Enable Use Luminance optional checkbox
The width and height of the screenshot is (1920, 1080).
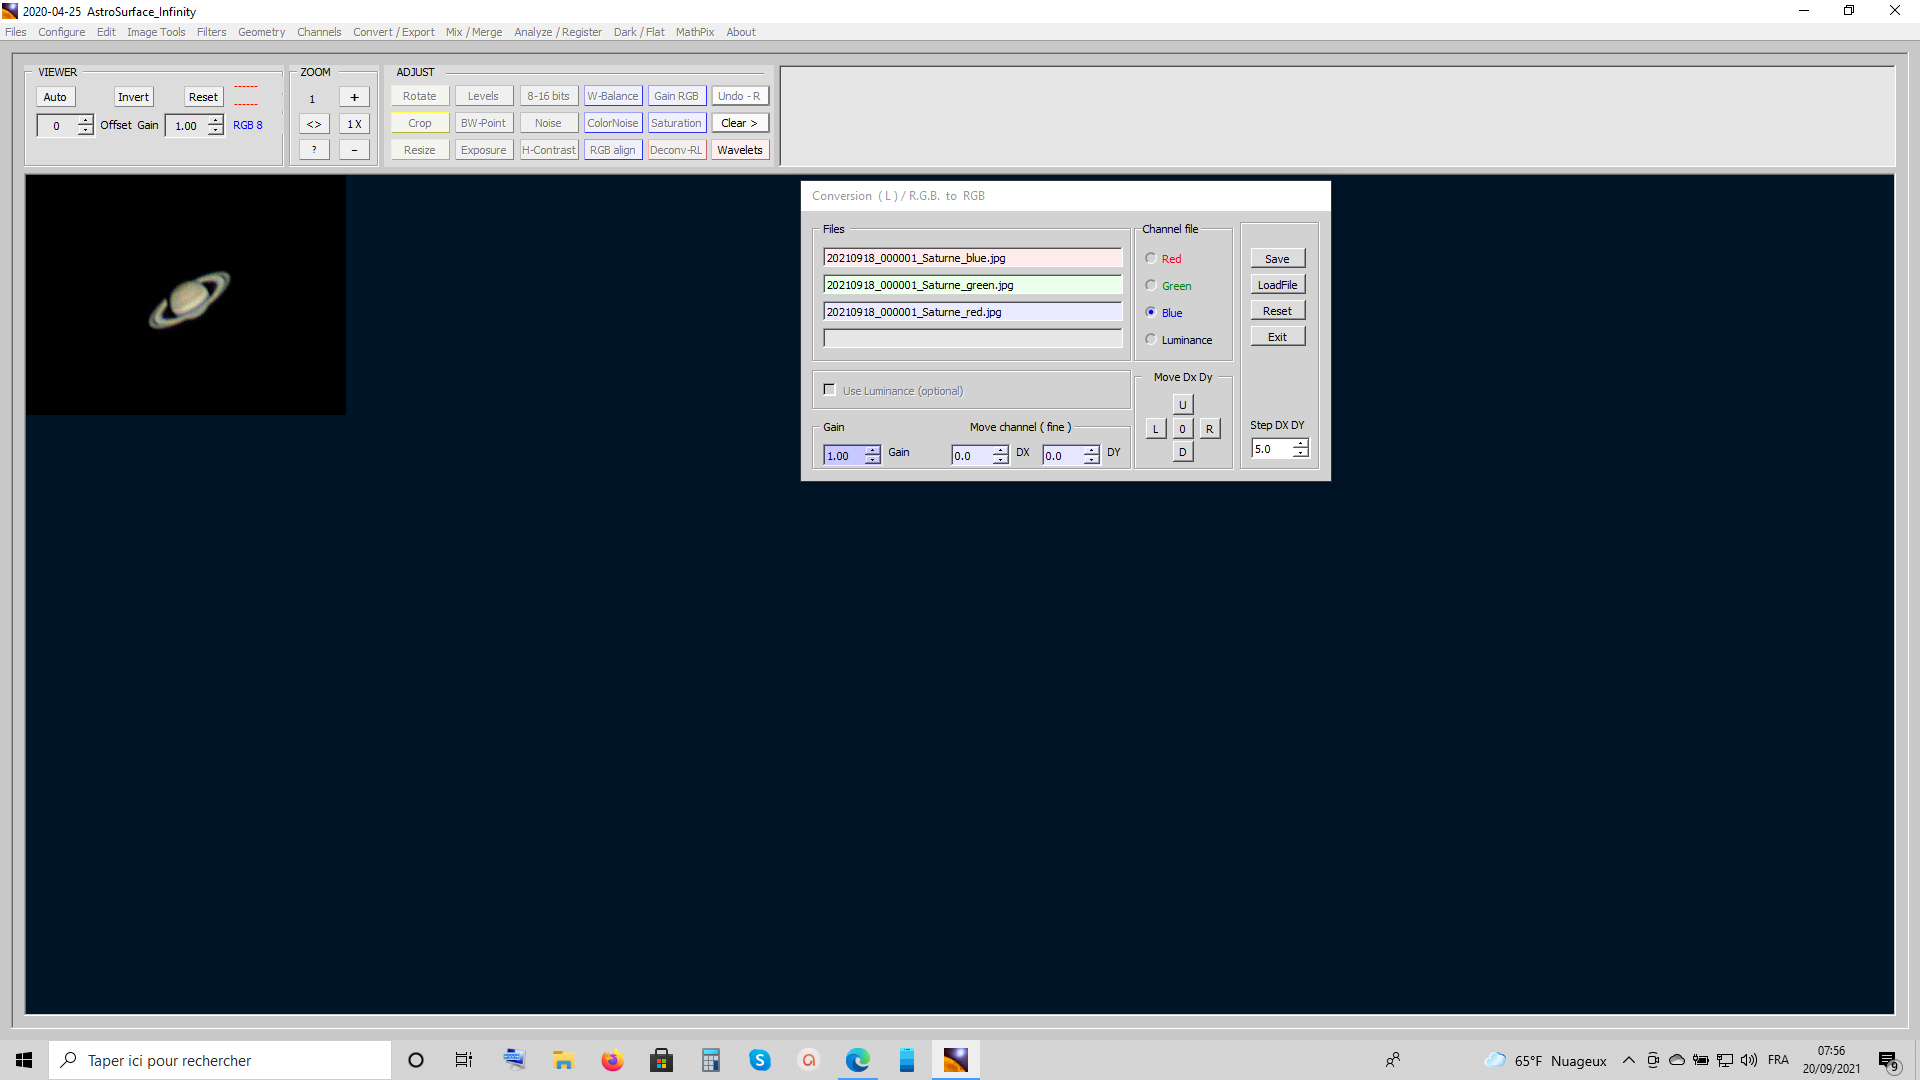coord(829,390)
